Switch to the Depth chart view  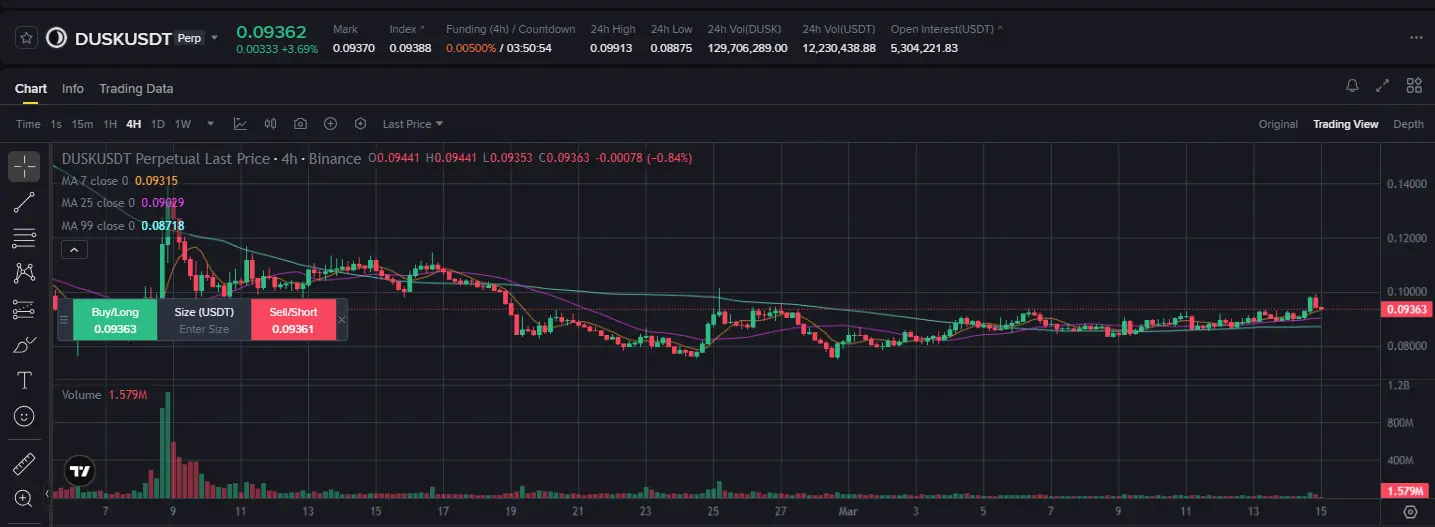point(1408,124)
